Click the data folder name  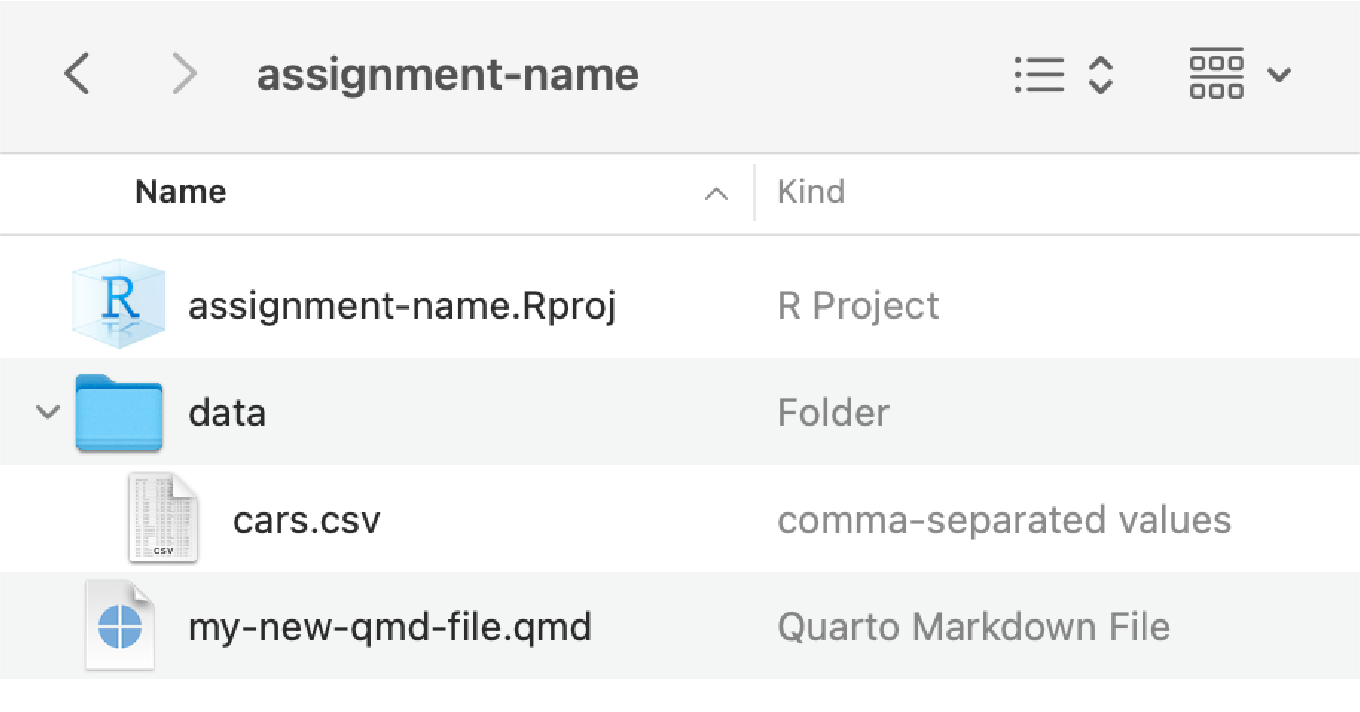(x=227, y=412)
